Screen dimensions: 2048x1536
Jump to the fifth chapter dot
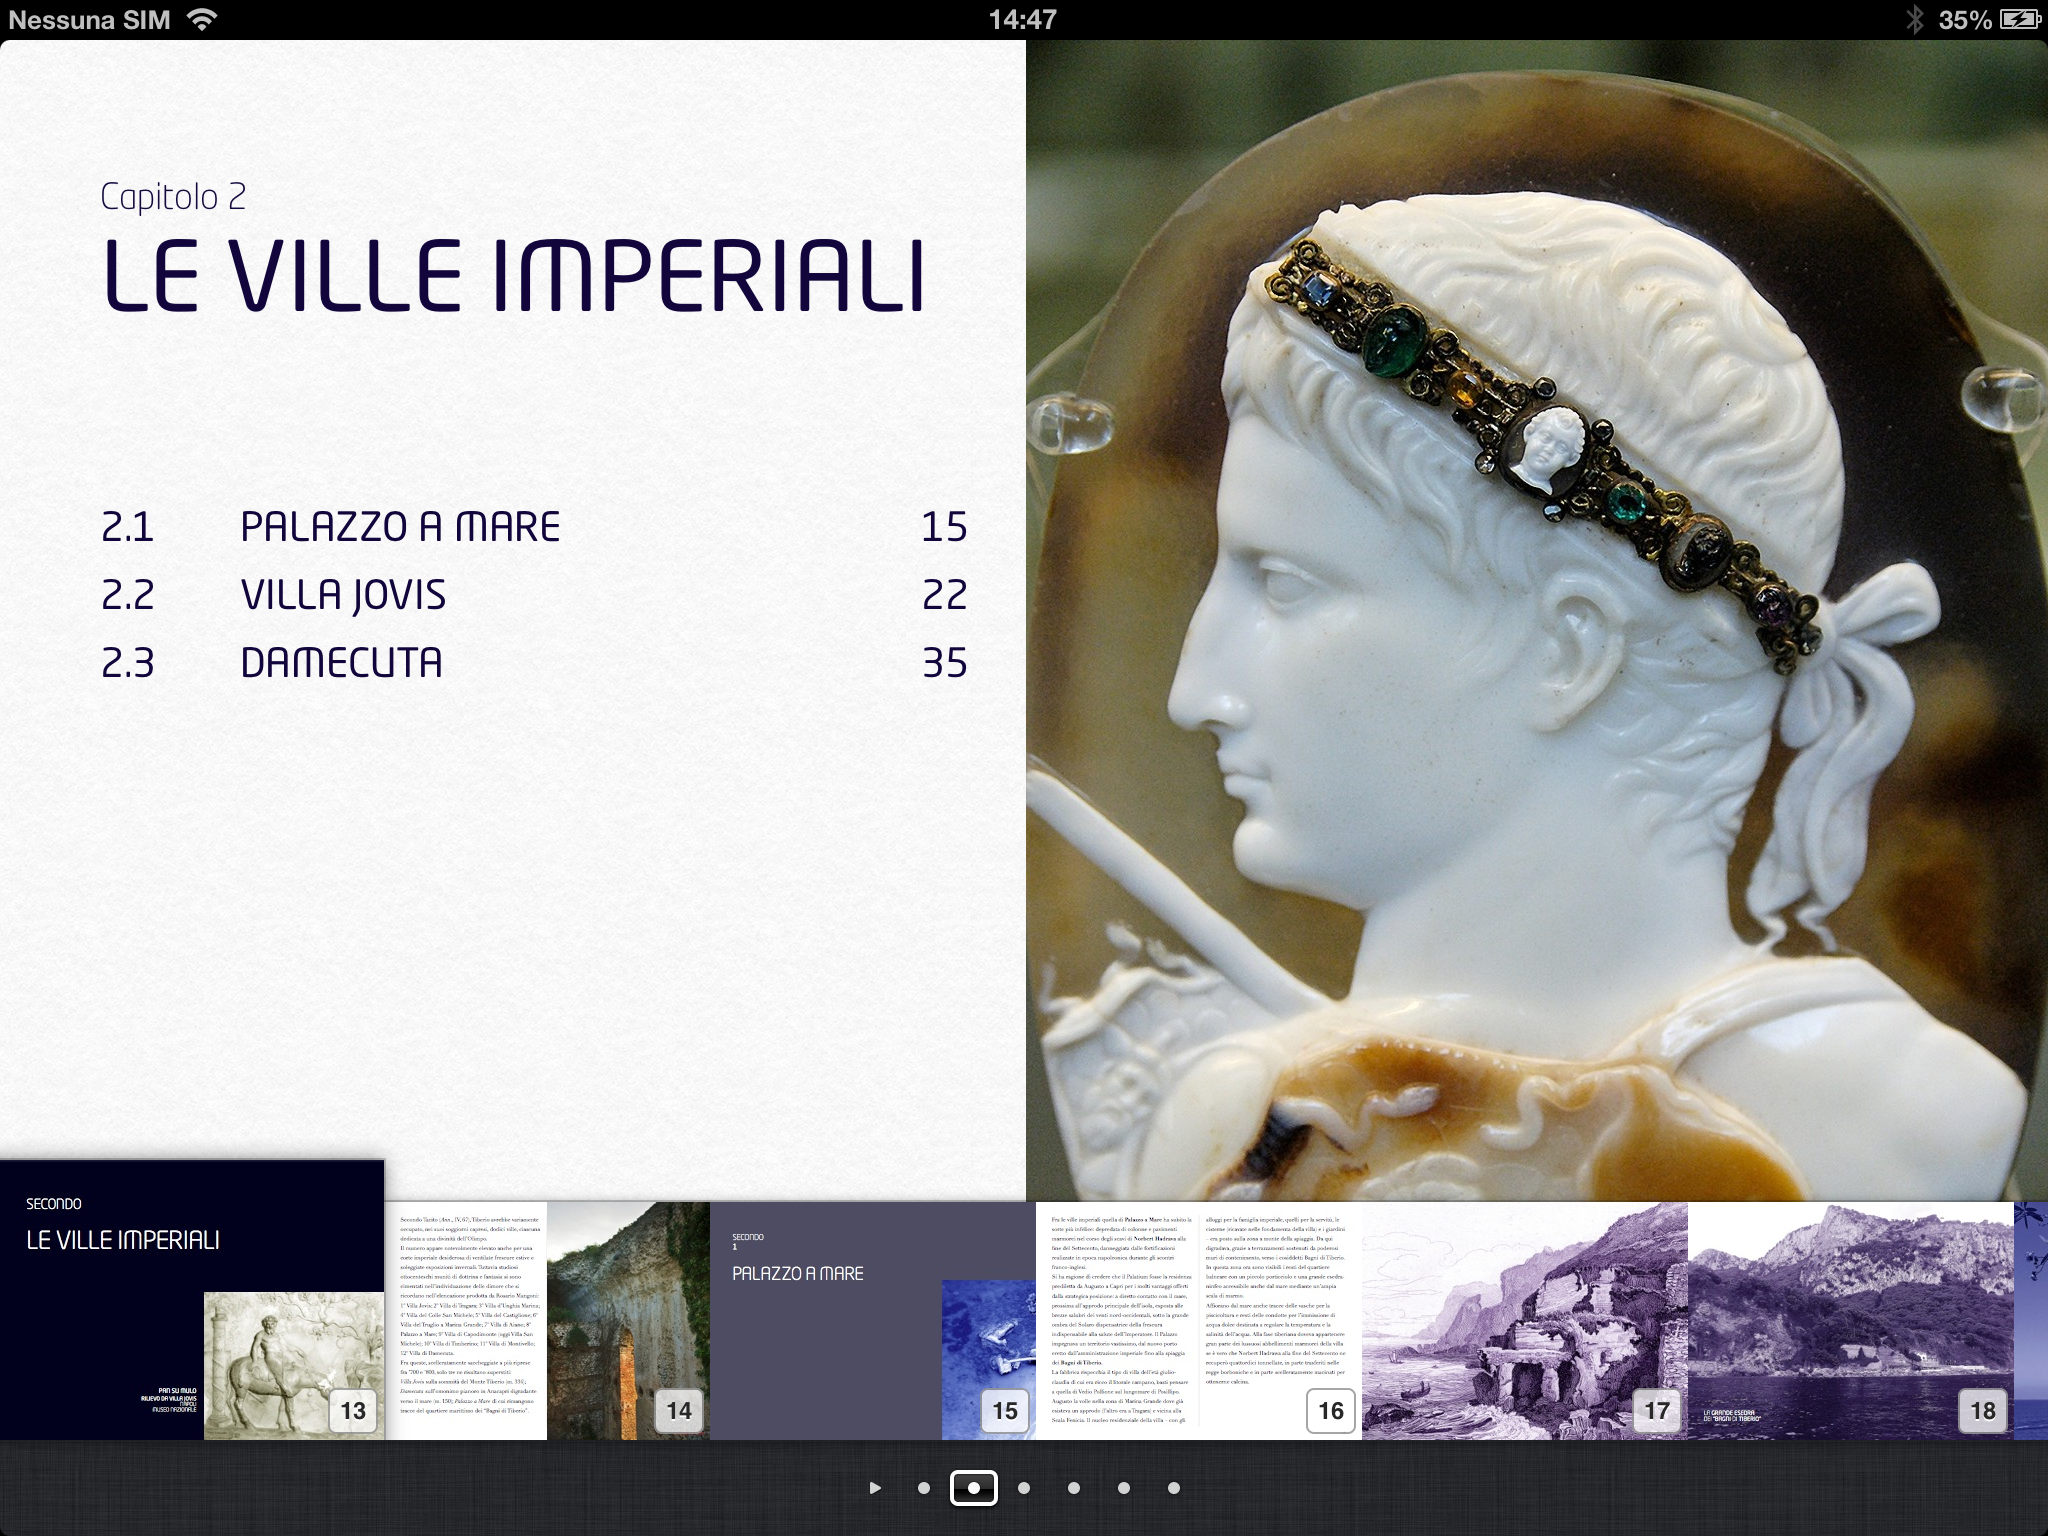pyautogui.click(x=1123, y=1488)
